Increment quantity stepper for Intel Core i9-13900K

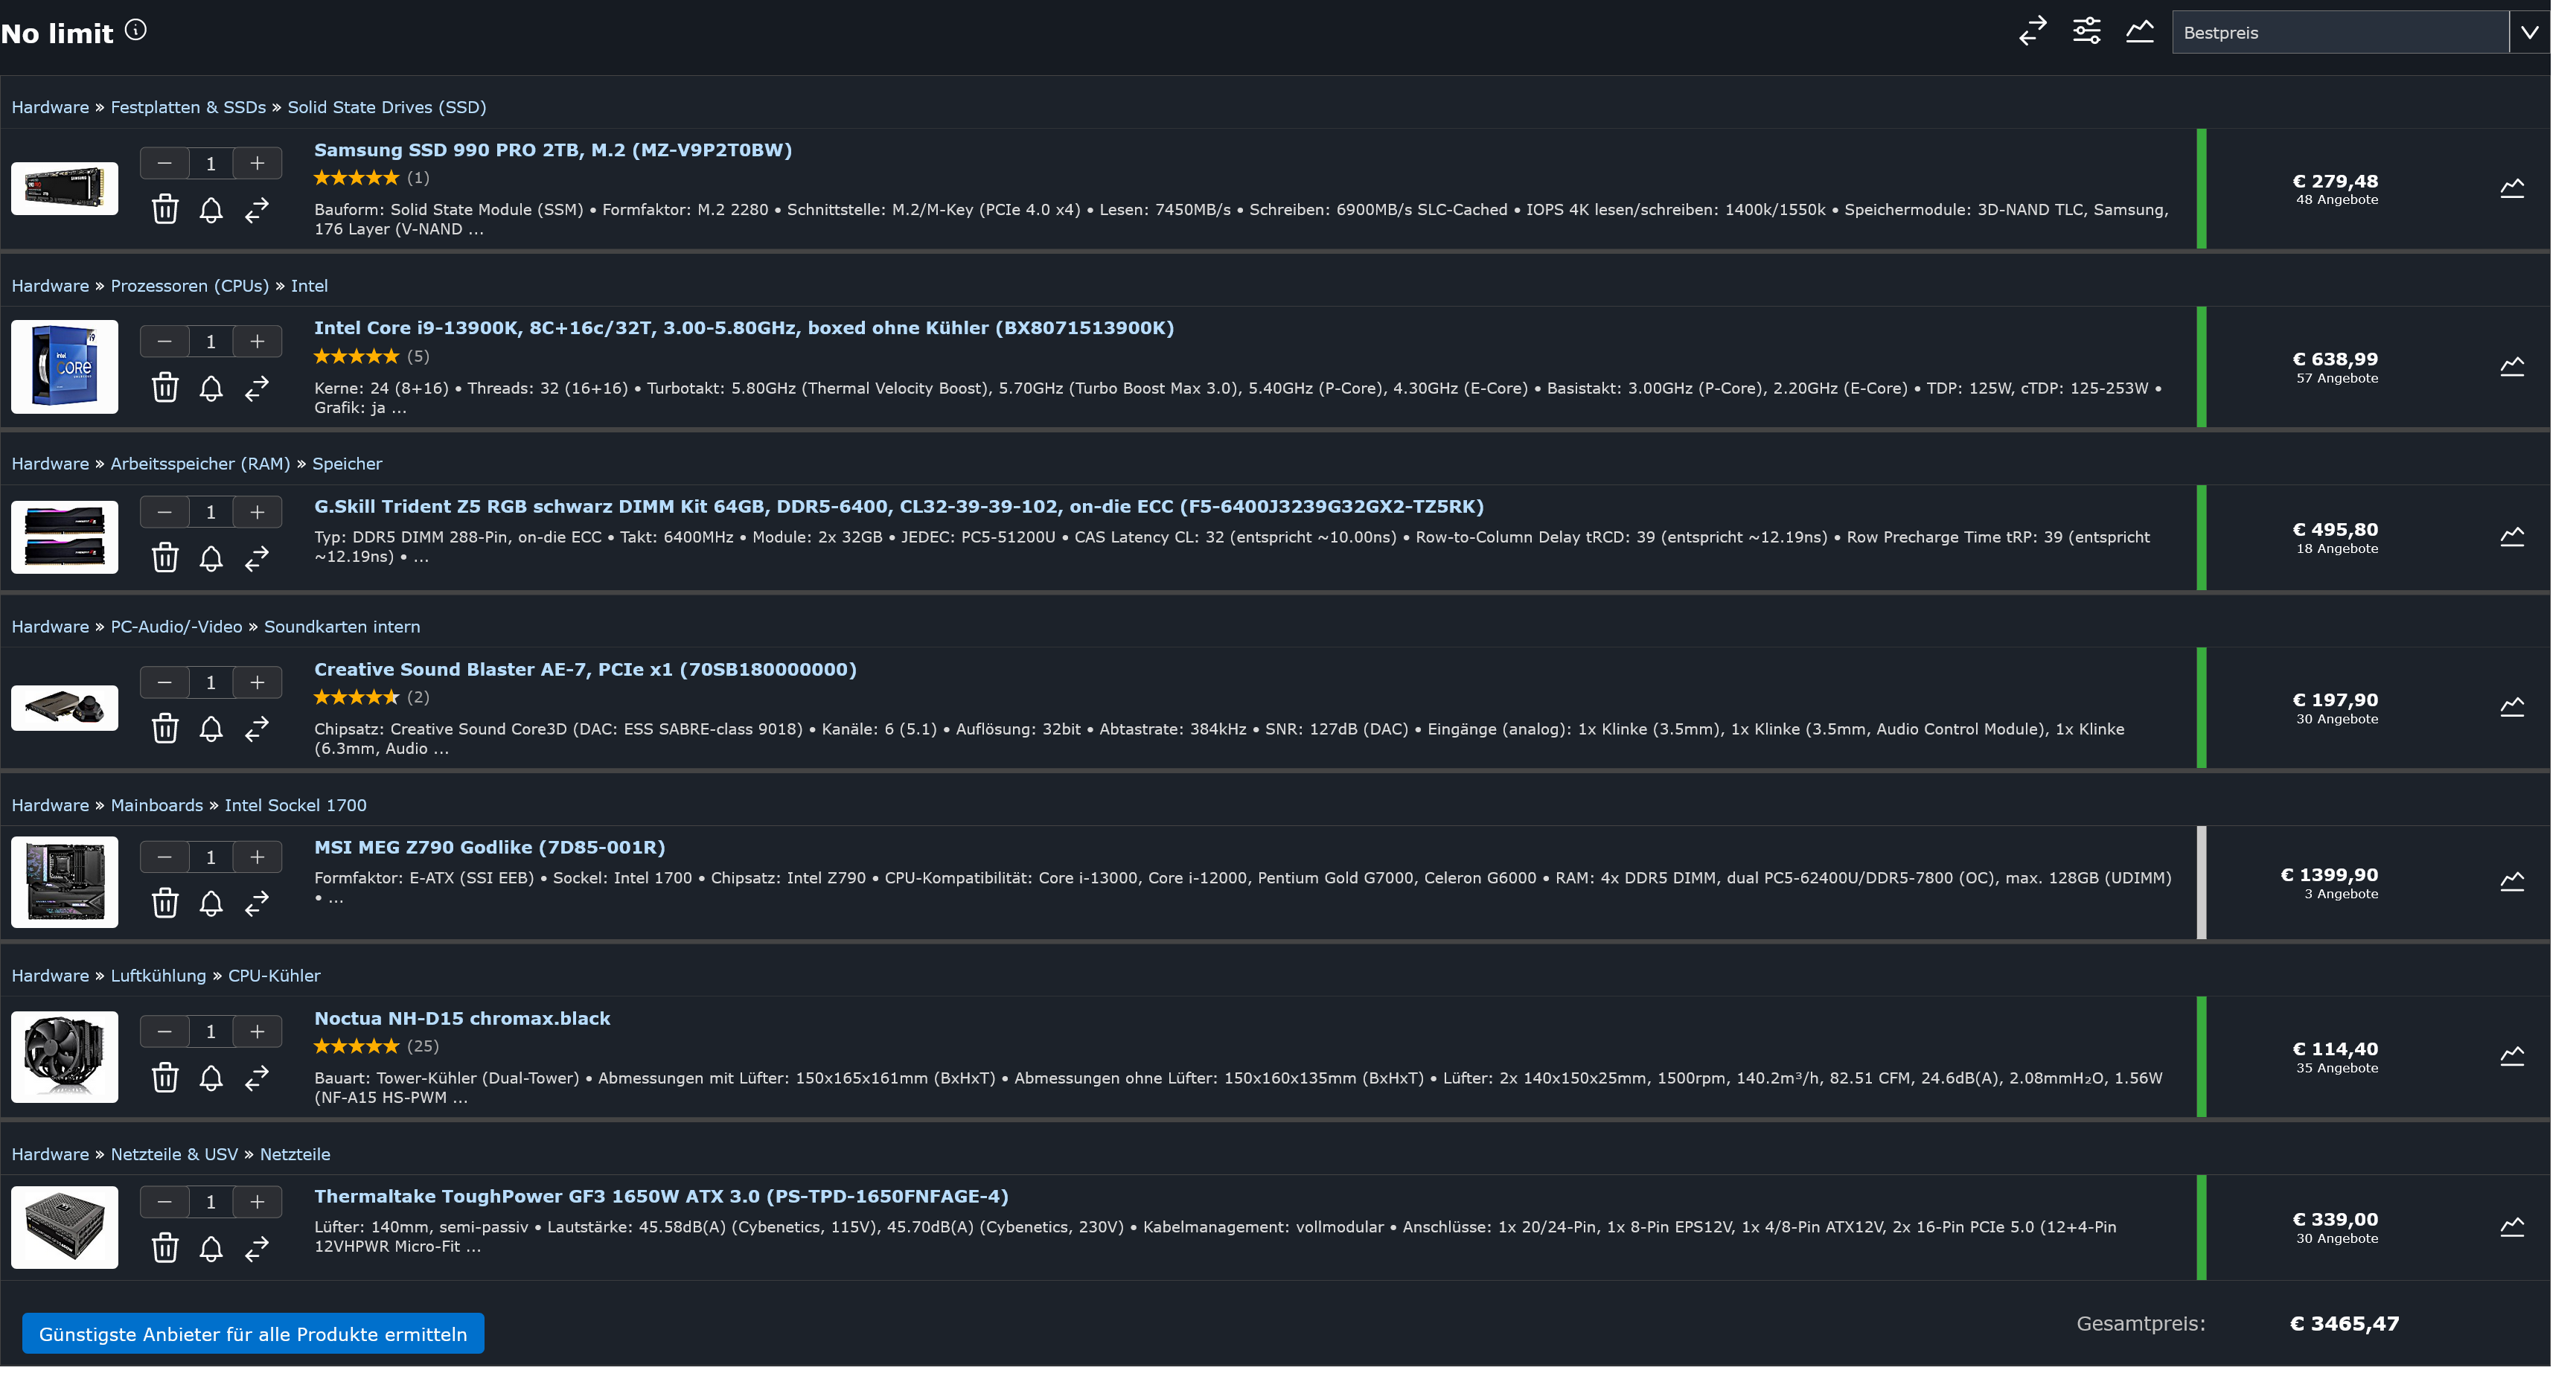[x=259, y=341]
